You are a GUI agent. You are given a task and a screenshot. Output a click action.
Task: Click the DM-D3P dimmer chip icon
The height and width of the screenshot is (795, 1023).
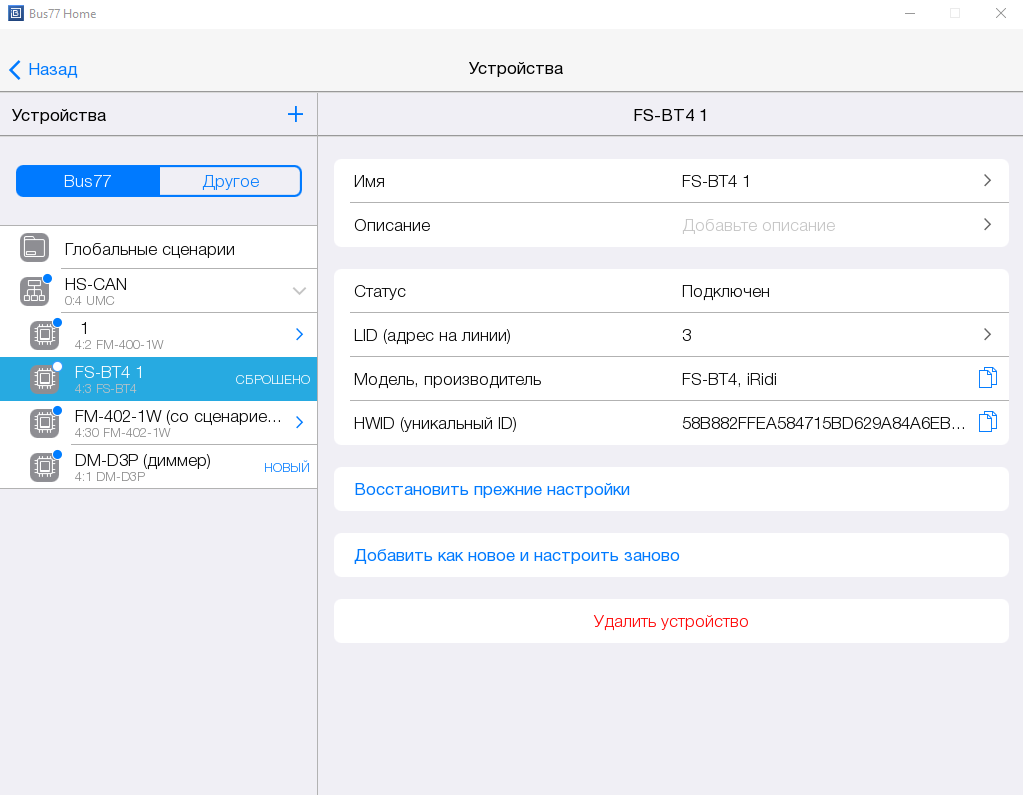coord(44,467)
